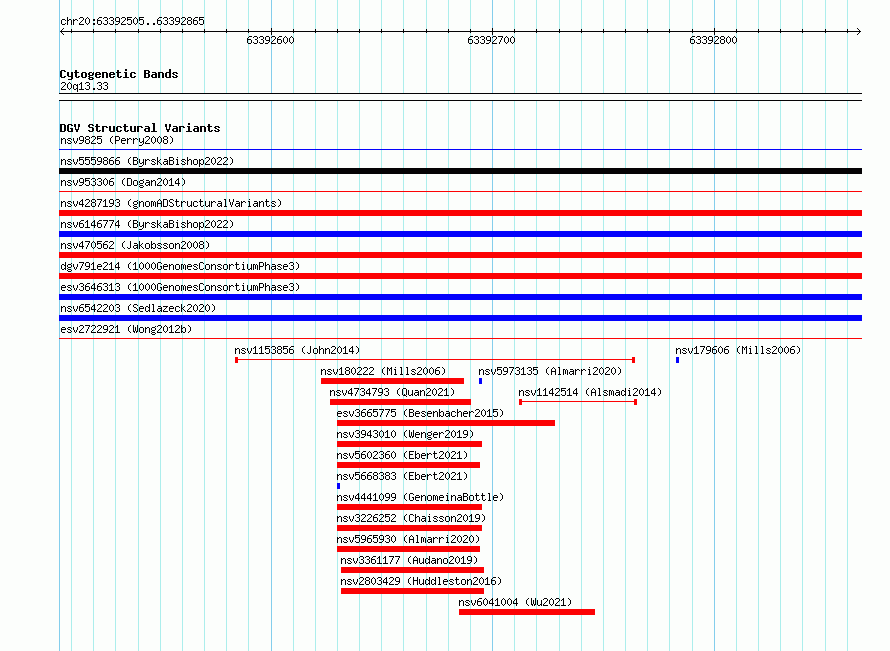Open esv3665775 (Besenbacher2015) label

tap(420, 413)
